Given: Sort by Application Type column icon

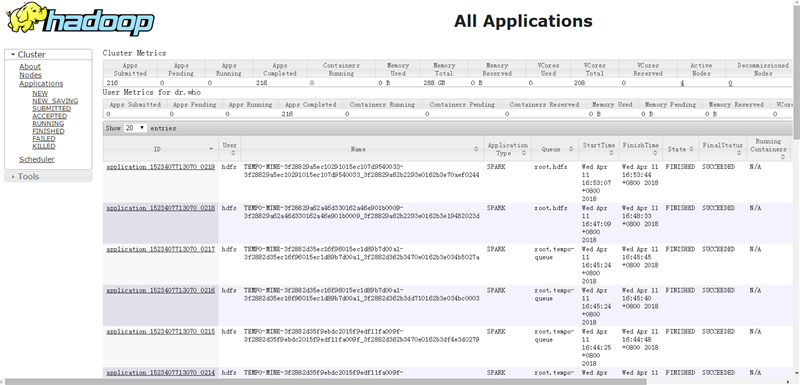Looking at the screenshot, I should [x=523, y=153].
